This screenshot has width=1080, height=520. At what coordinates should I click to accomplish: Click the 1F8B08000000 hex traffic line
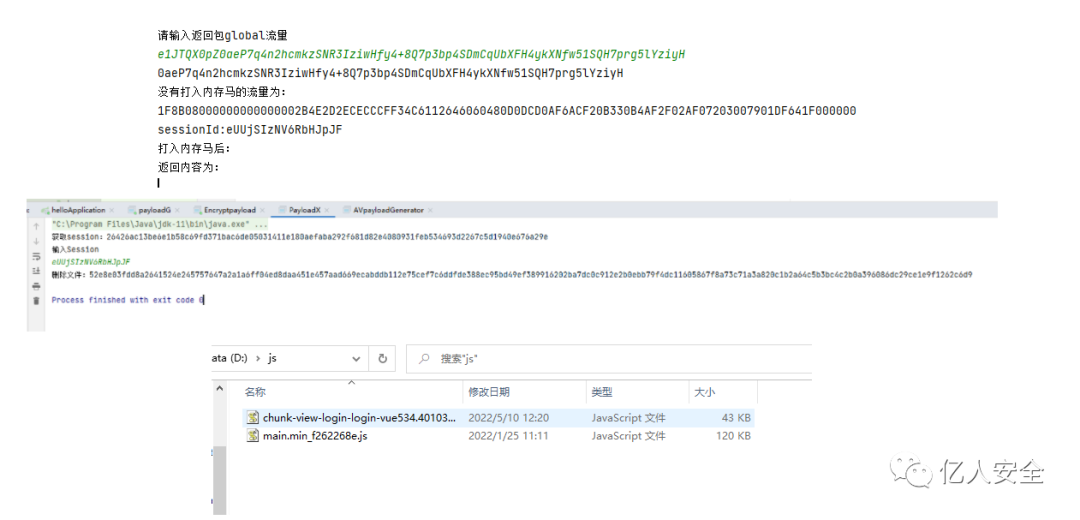(x=507, y=111)
